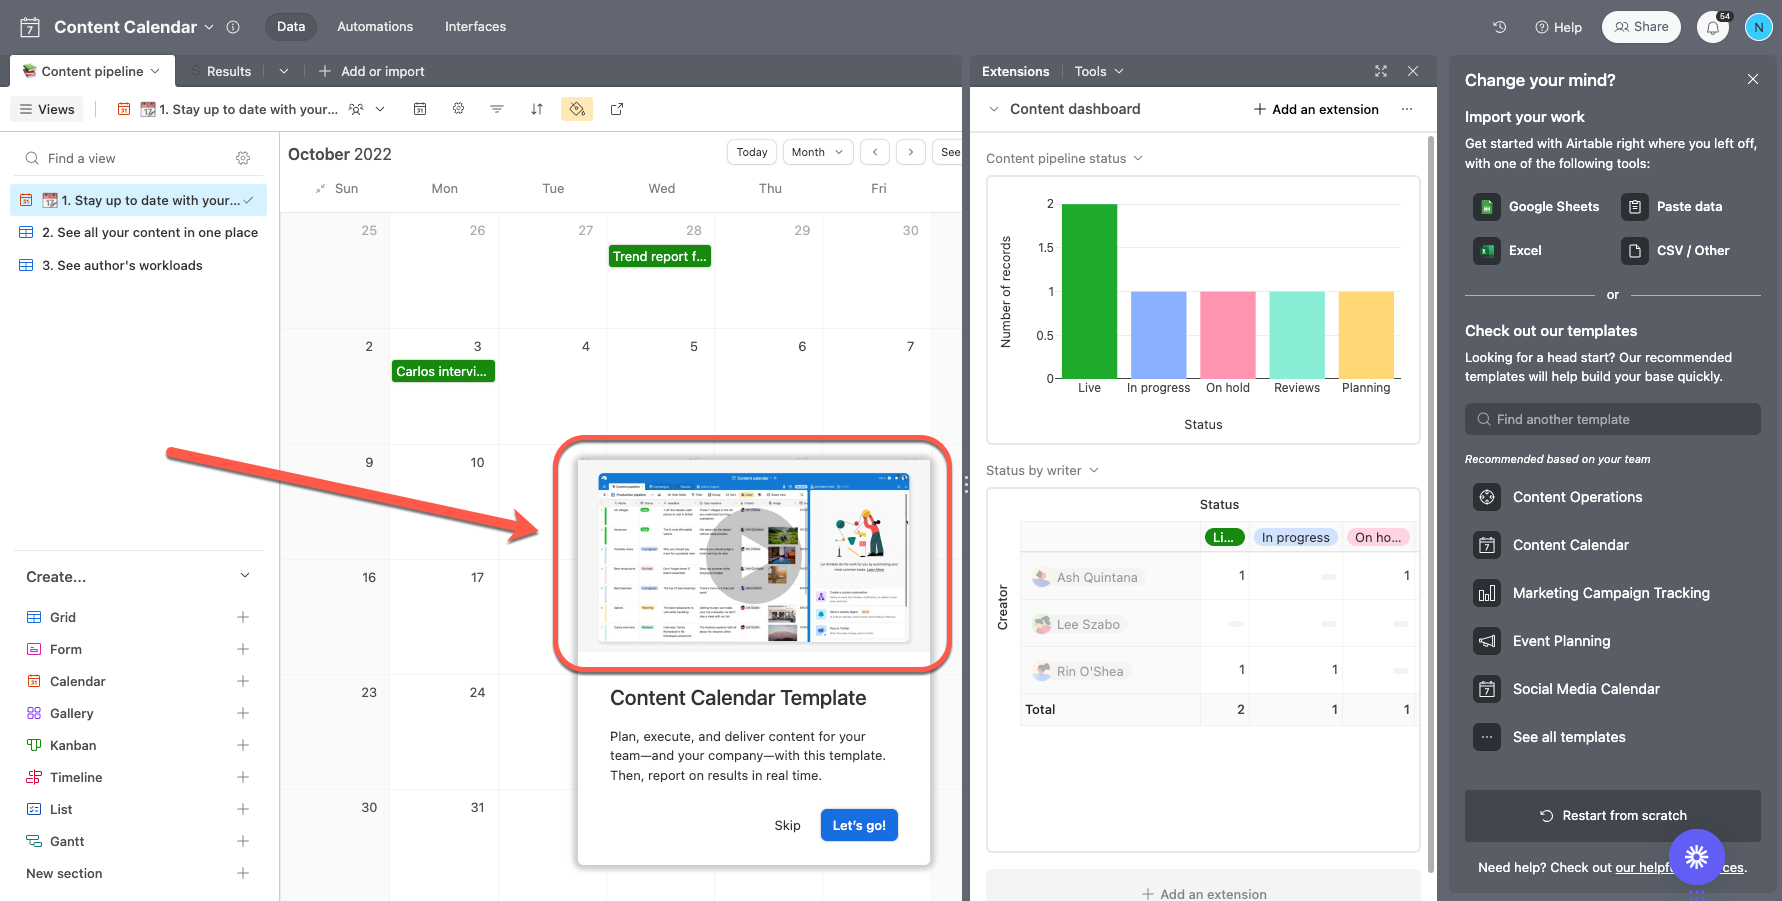Go to the previous month
1782x901 pixels.
coord(875,152)
